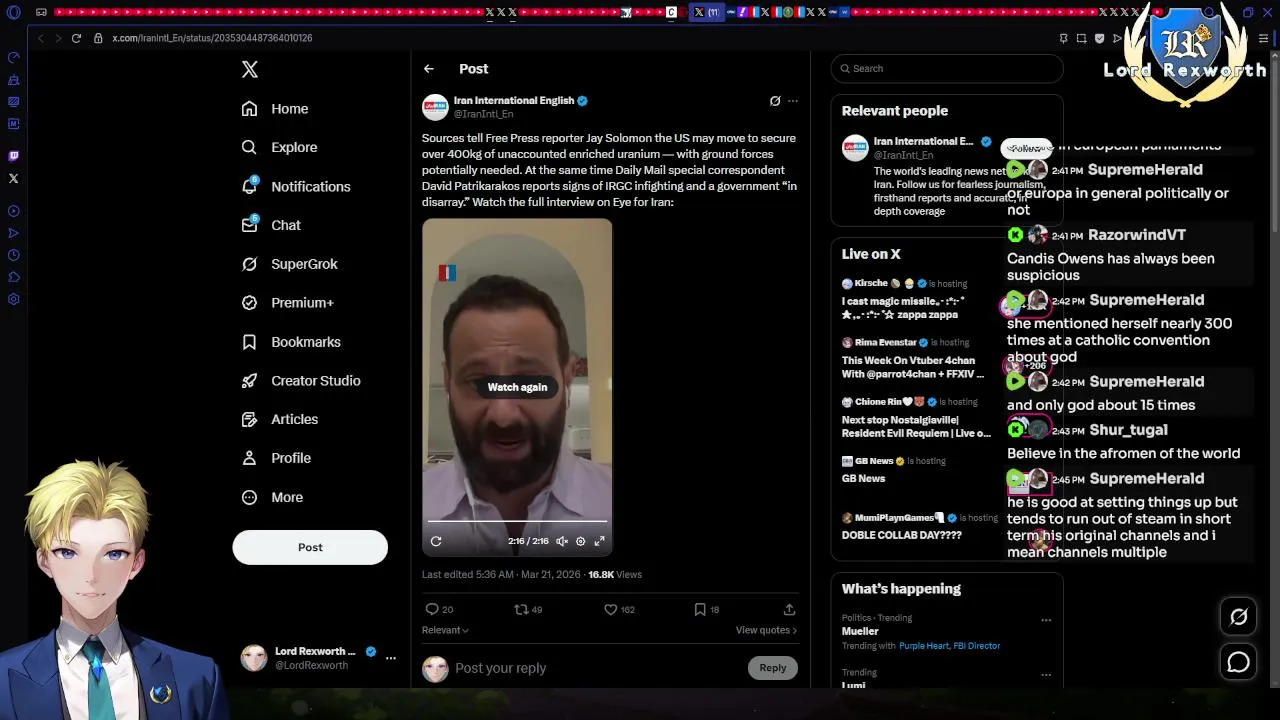Open browser sidebar history clock icon
Viewport: 1280px width, 720px height.
point(13,255)
